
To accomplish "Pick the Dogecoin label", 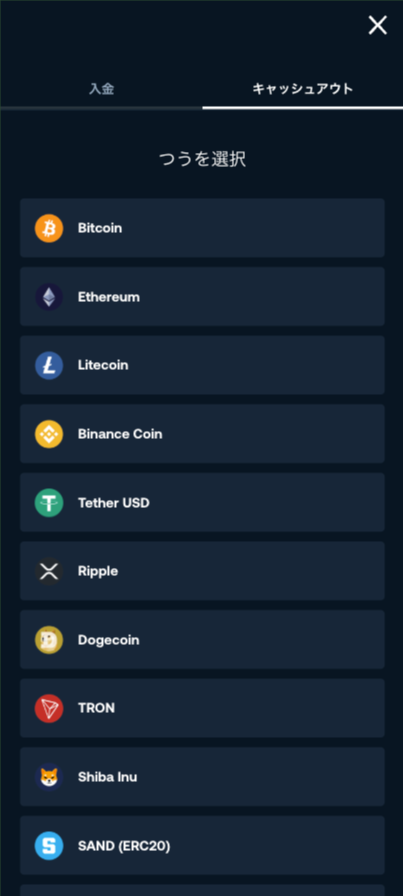I will pyautogui.click(x=109, y=640).
